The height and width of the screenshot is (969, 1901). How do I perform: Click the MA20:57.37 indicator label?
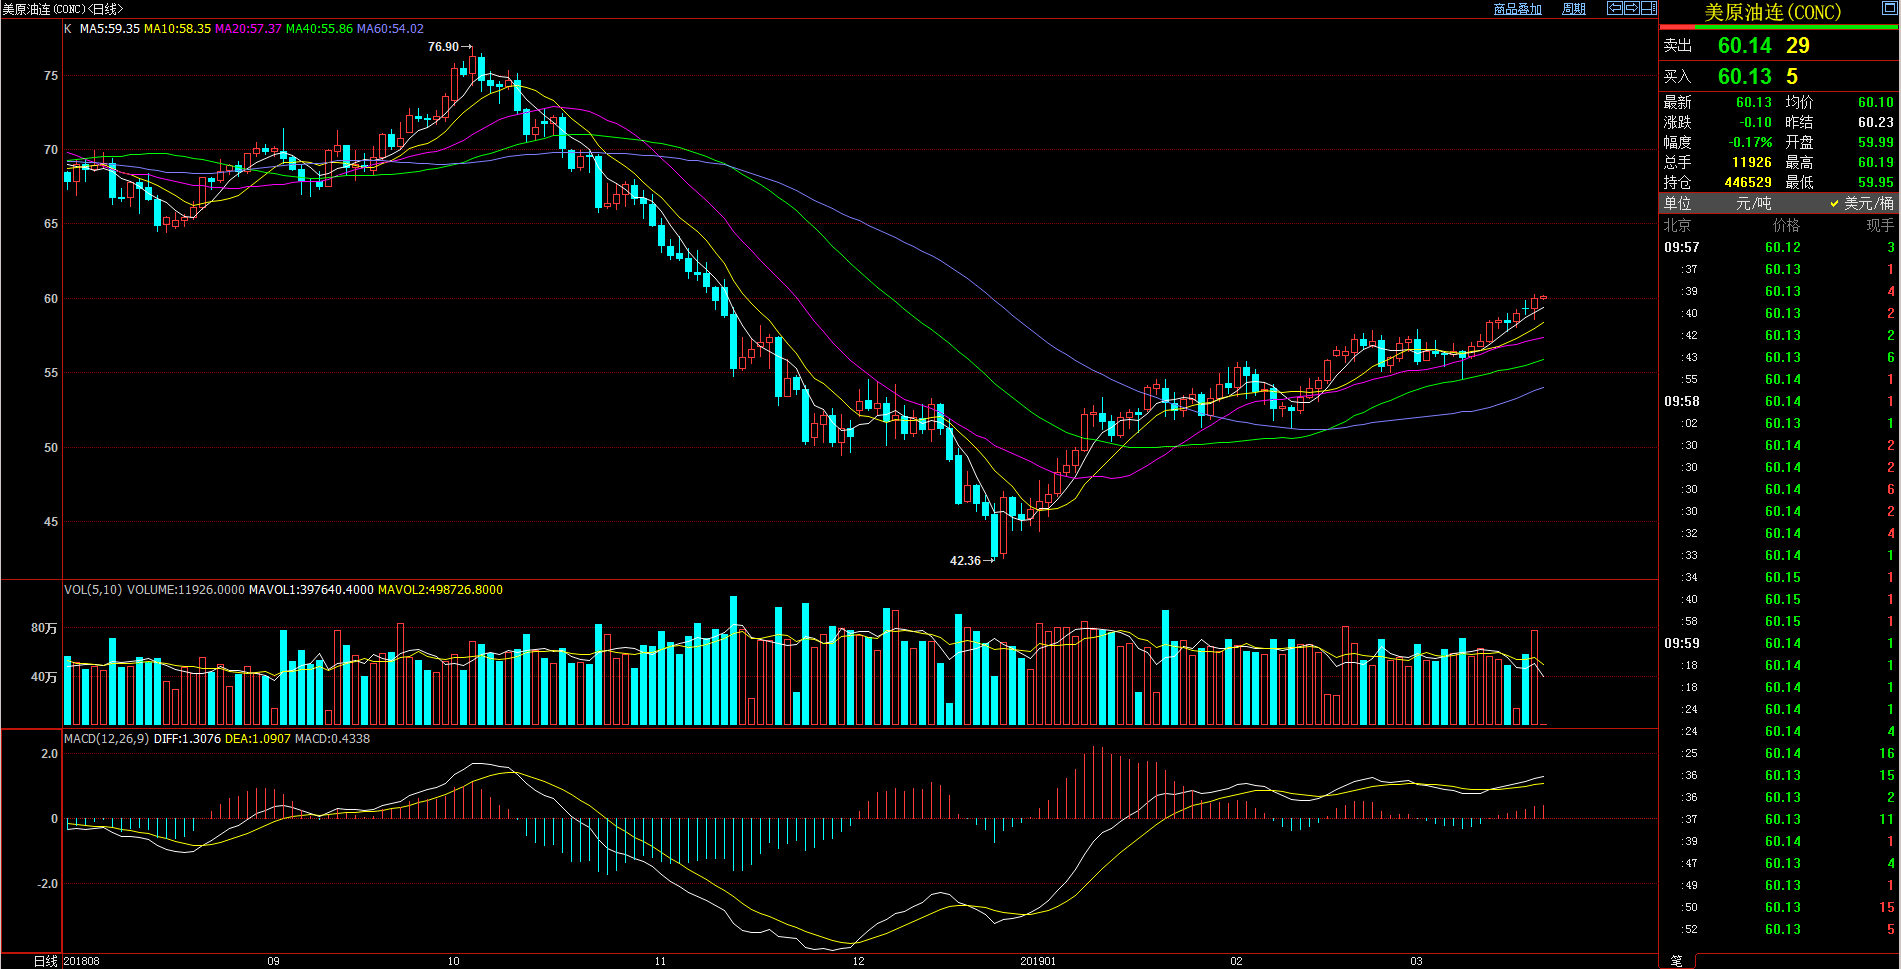249,29
